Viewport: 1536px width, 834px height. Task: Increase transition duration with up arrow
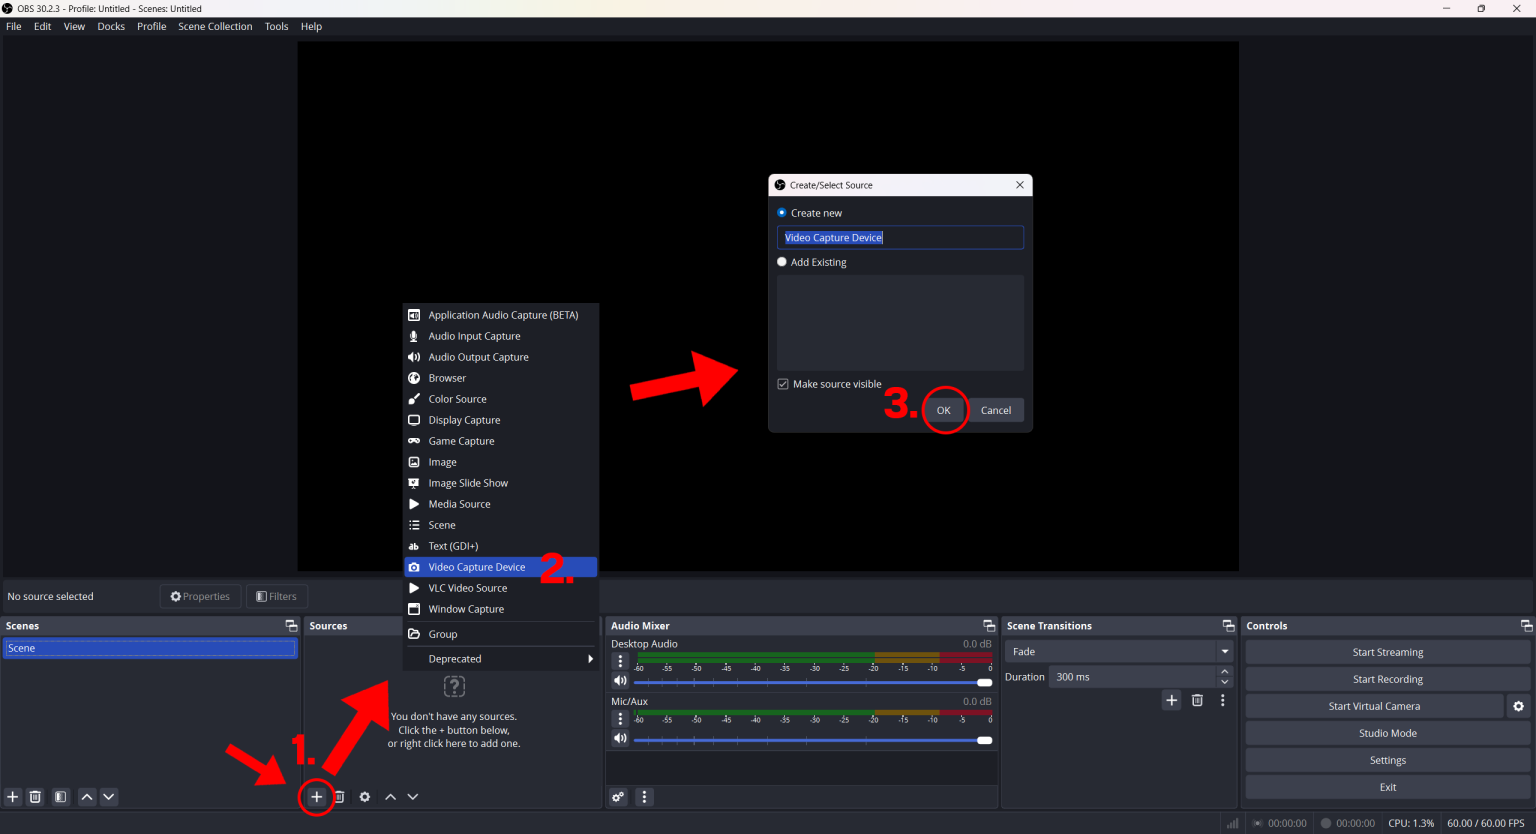pos(1225,671)
